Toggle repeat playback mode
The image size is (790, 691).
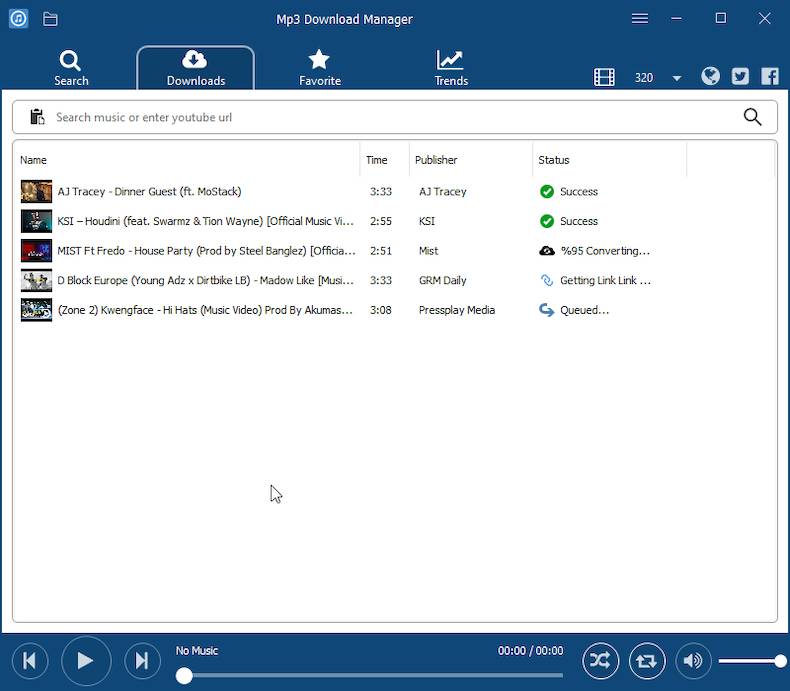tap(647, 660)
